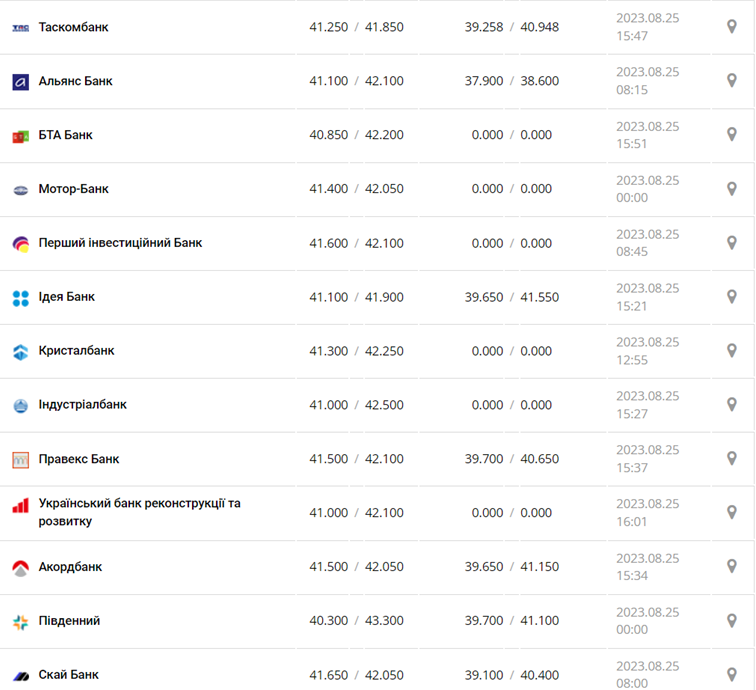Click the Правекс Банк location marker

pyautogui.click(x=731, y=459)
